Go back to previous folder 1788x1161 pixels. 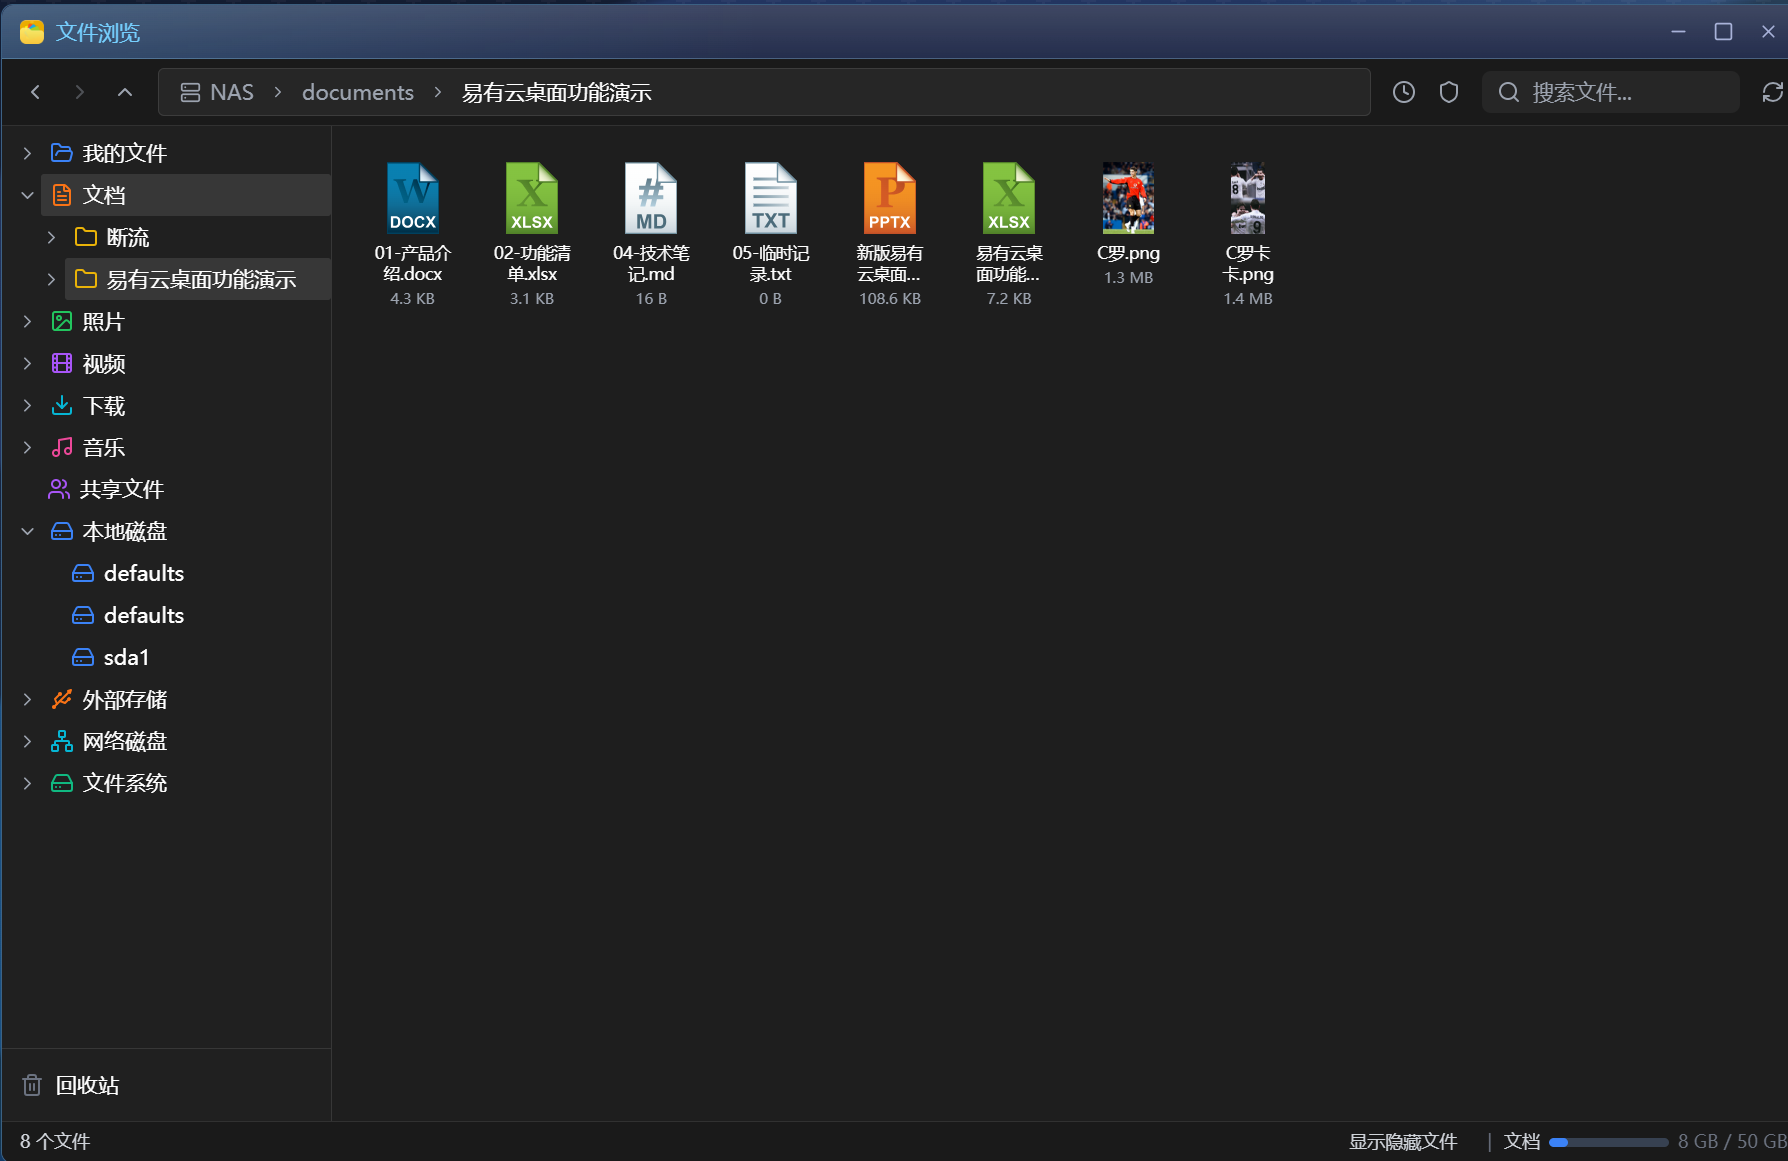(36, 92)
